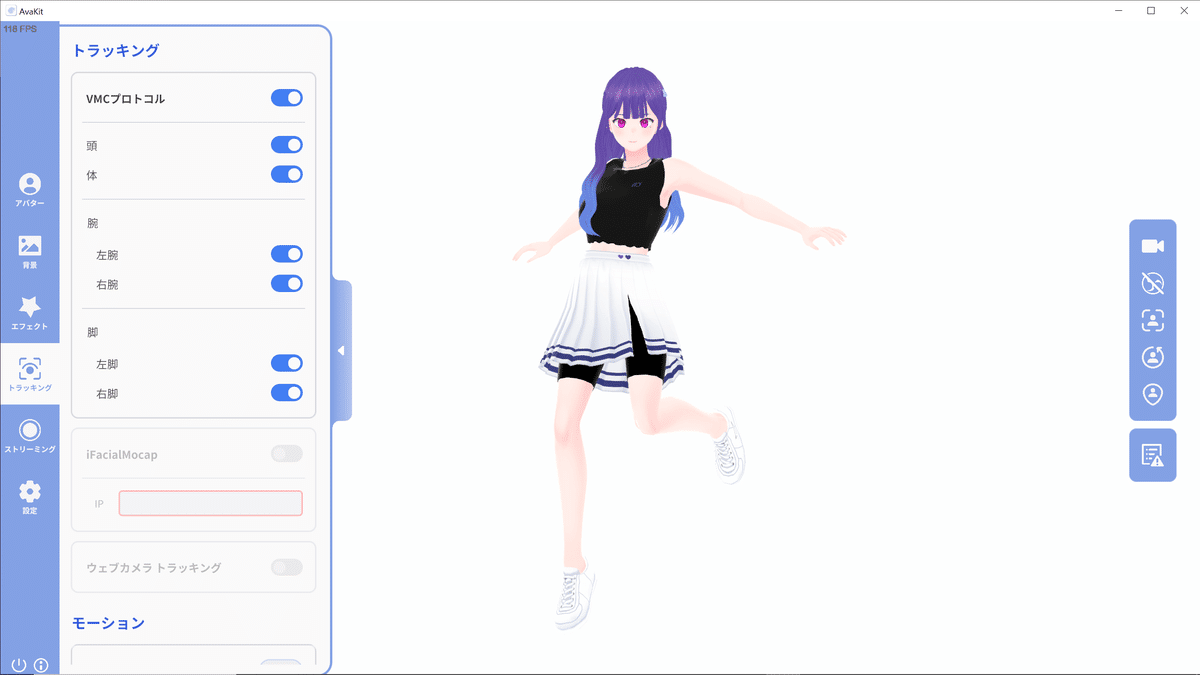Click the avatar pose reset icon
This screenshot has width=1200, height=675.
point(1152,357)
